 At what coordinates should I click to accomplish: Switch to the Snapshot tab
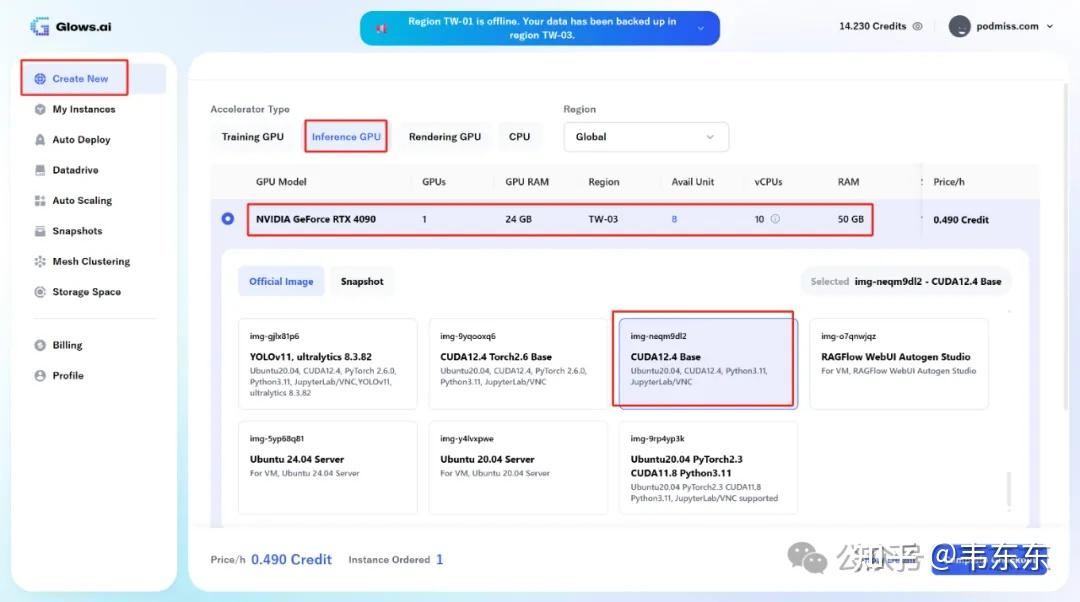click(362, 281)
